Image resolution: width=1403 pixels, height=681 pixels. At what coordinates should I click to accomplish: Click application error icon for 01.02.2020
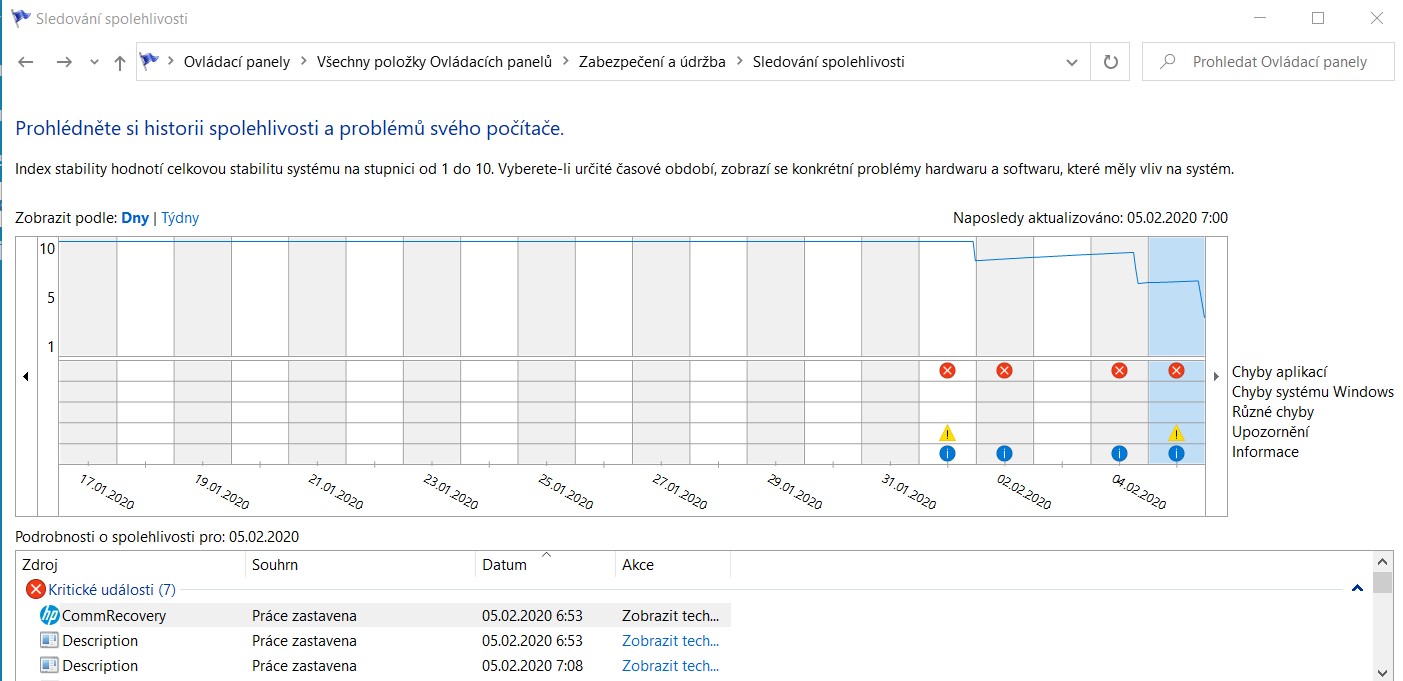[x=947, y=371]
